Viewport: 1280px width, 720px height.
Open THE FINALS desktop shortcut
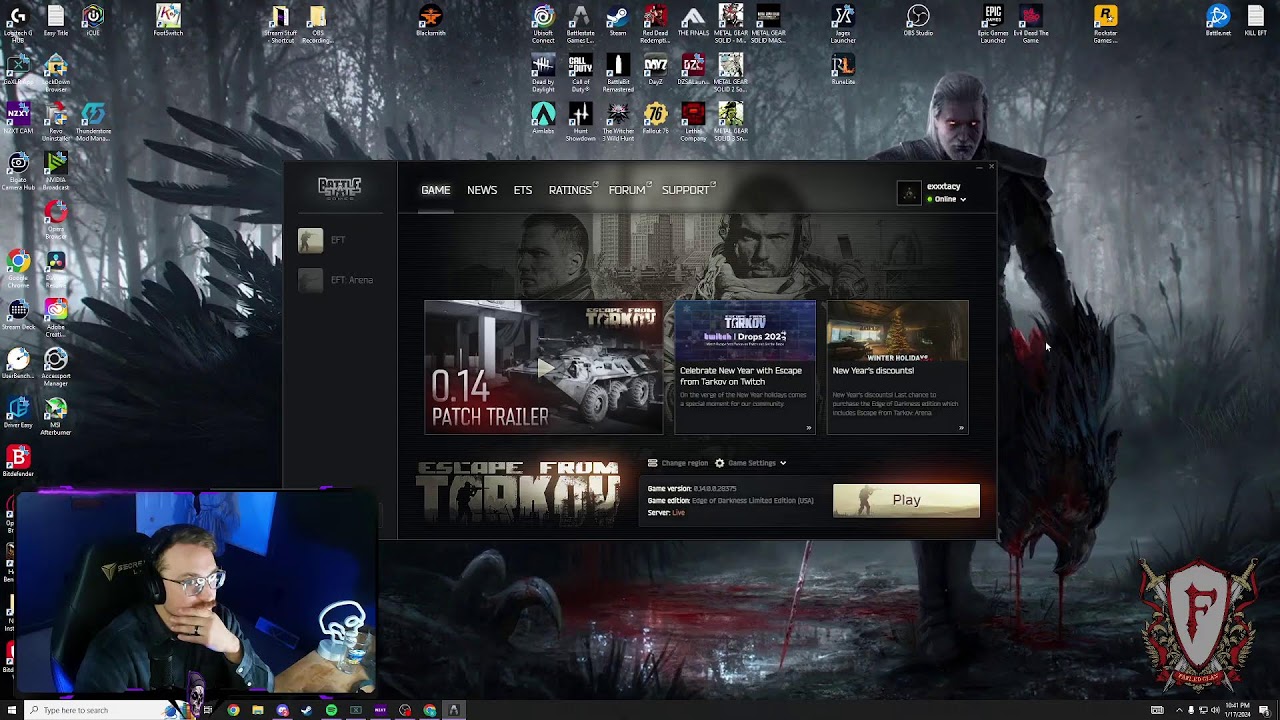[693, 22]
